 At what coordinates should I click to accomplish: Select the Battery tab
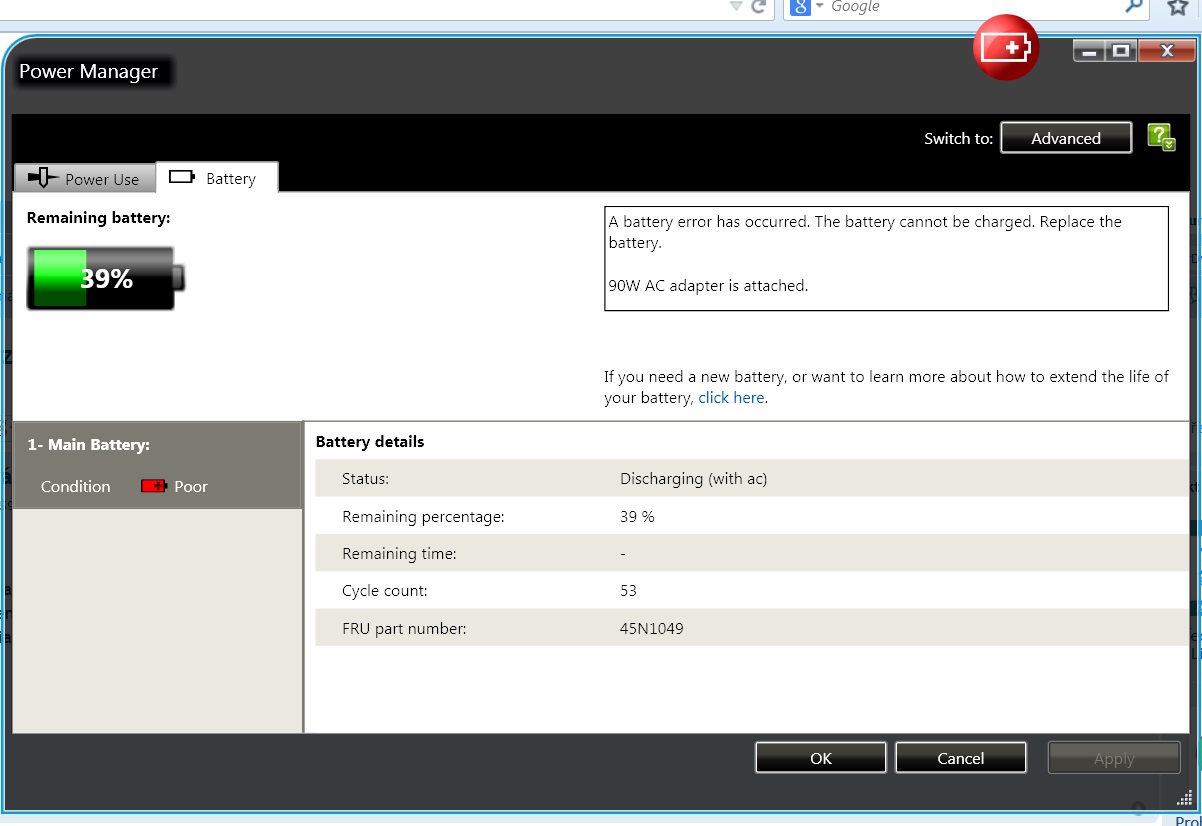[x=217, y=178]
